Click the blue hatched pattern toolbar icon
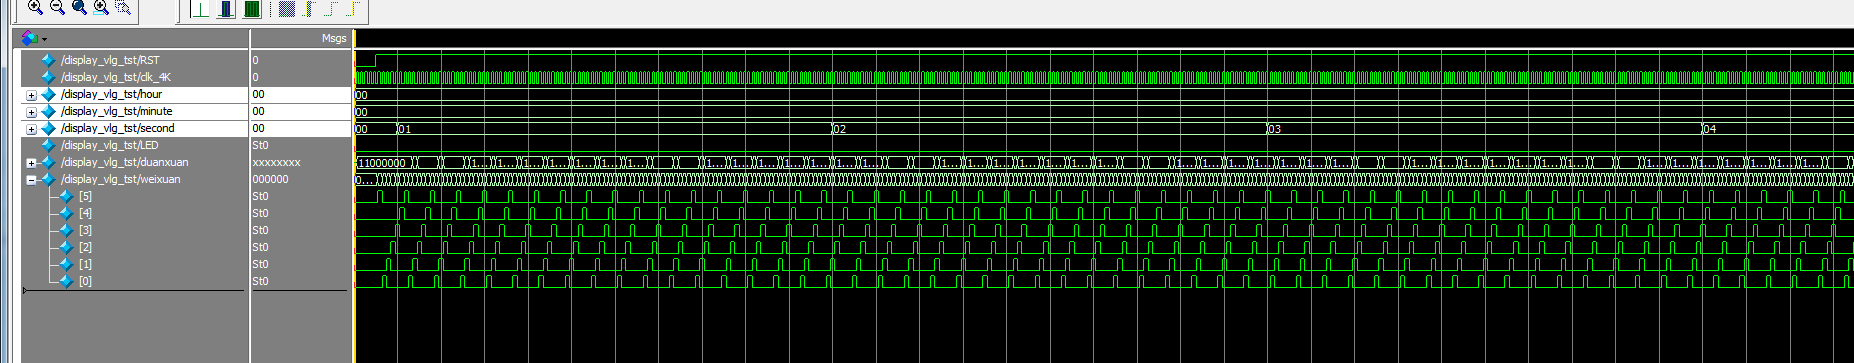 pyautogui.click(x=287, y=9)
